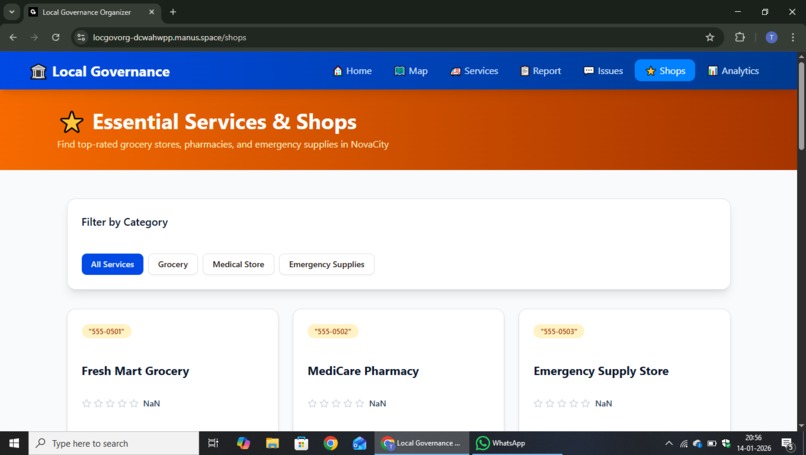The width and height of the screenshot is (806, 455).
Task: Open the Chrome three-dot menu
Action: click(x=793, y=37)
